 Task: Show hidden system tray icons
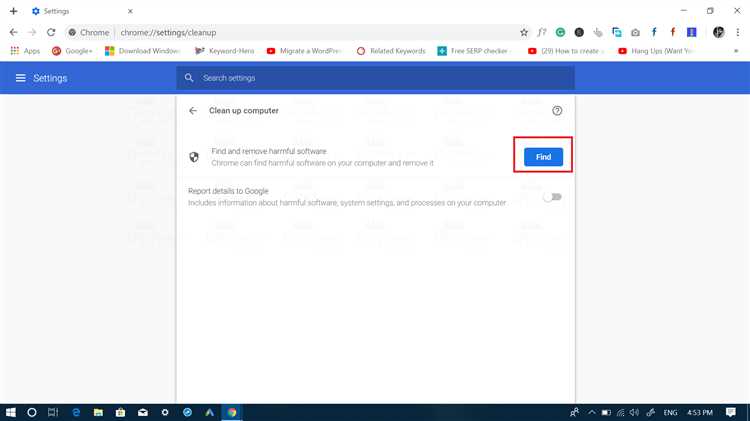pos(592,412)
